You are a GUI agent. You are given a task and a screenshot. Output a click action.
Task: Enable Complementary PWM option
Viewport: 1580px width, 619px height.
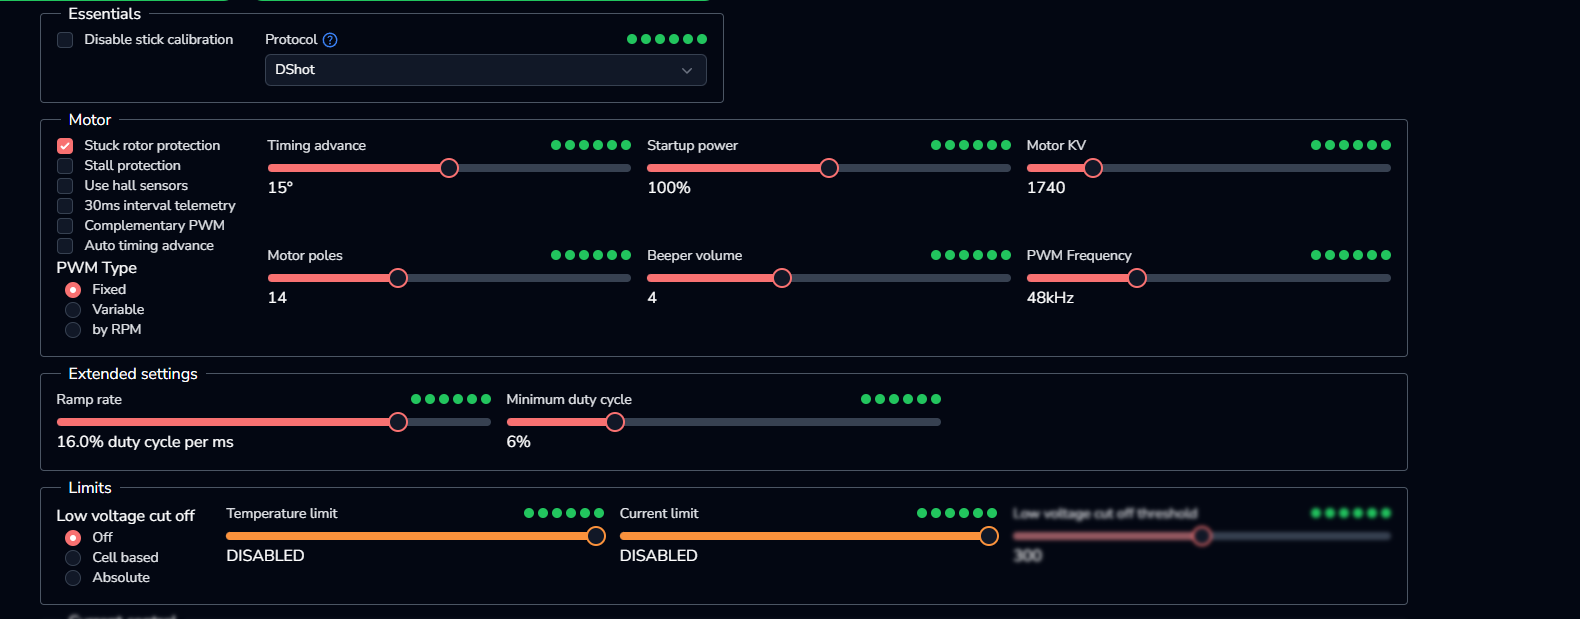65,226
